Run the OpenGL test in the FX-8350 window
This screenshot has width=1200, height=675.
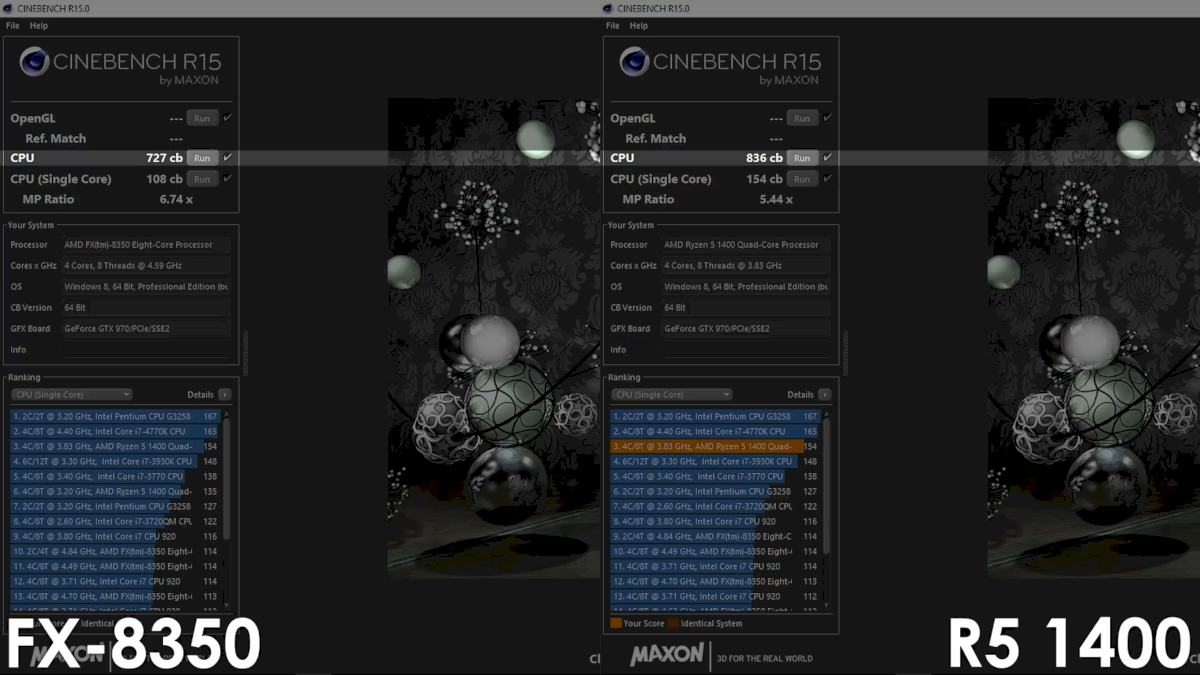202,118
